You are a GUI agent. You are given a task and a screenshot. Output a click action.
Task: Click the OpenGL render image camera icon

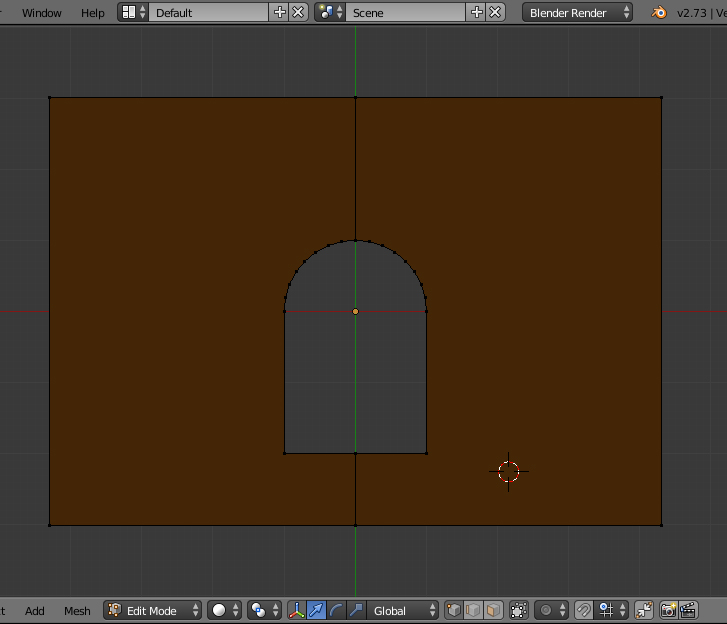pos(668,610)
